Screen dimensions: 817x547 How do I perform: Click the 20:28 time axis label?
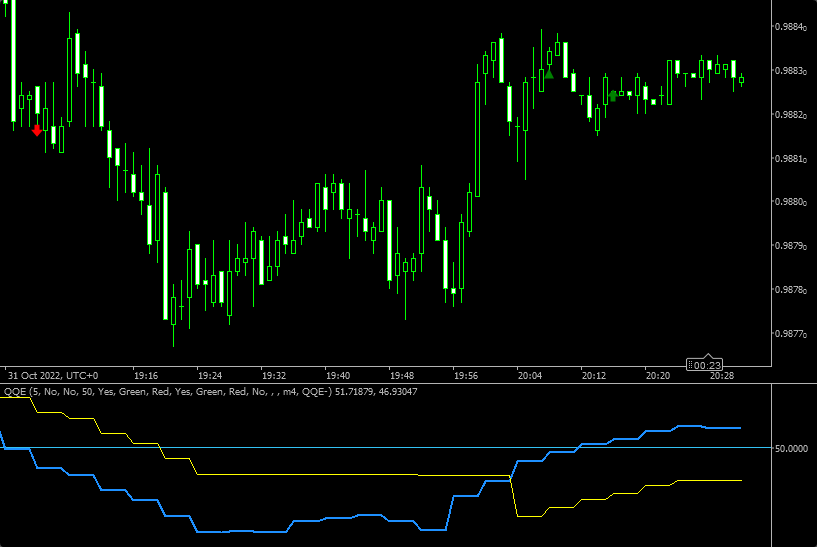(x=721, y=377)
